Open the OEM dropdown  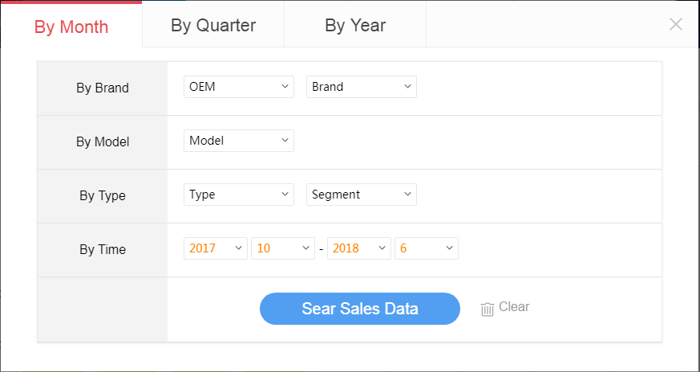click(239, 87)
